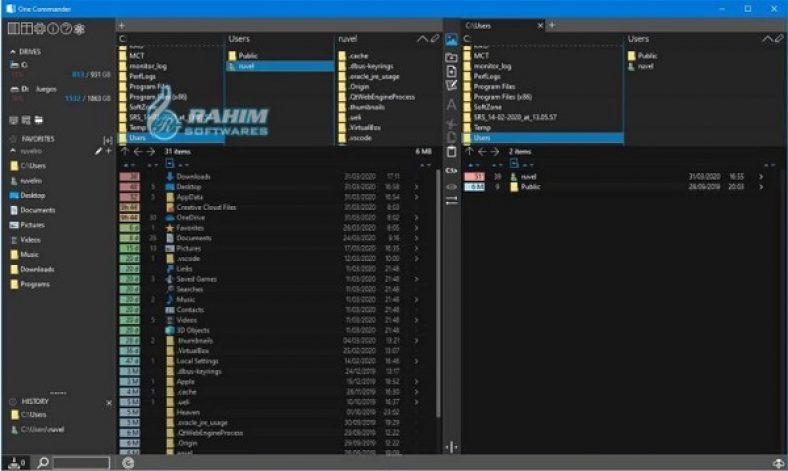Close the C:\Users tab
The image size is (788, 471).
[x=540, y=26]
